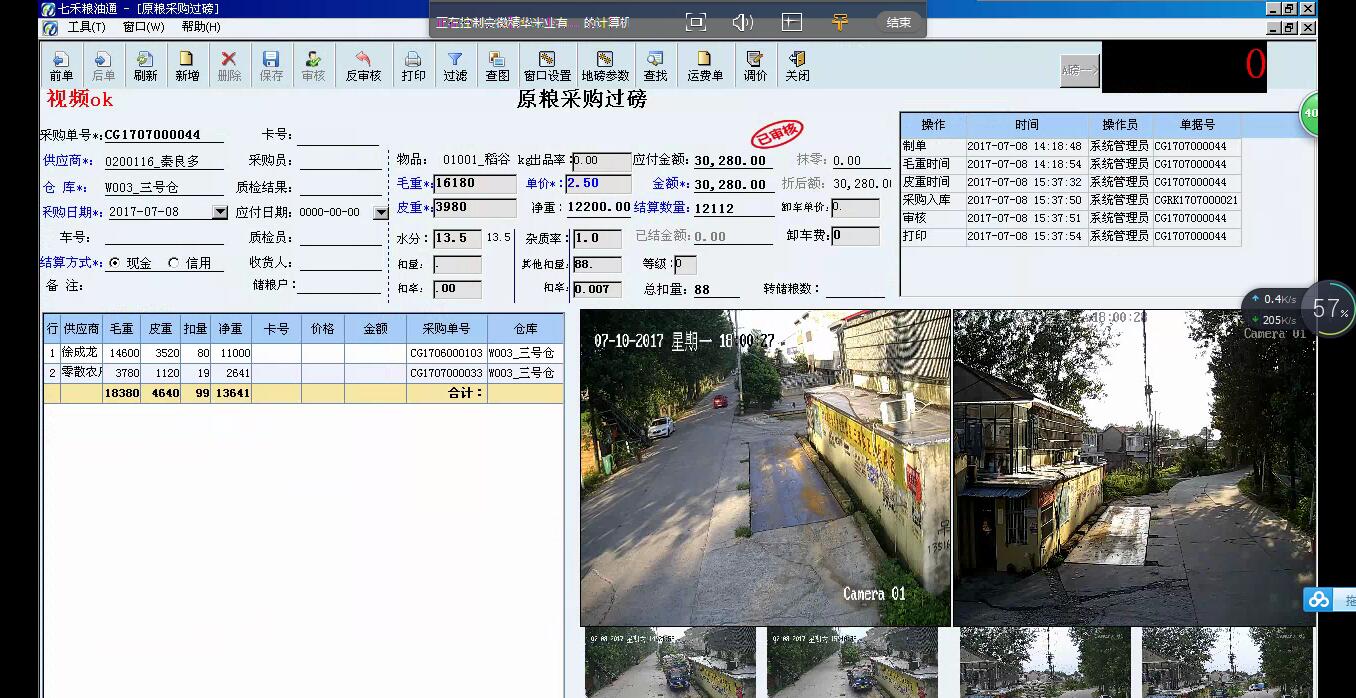Open the 运费单 freight bill
The image size is (1356, 698).
(x=705, y=66)
